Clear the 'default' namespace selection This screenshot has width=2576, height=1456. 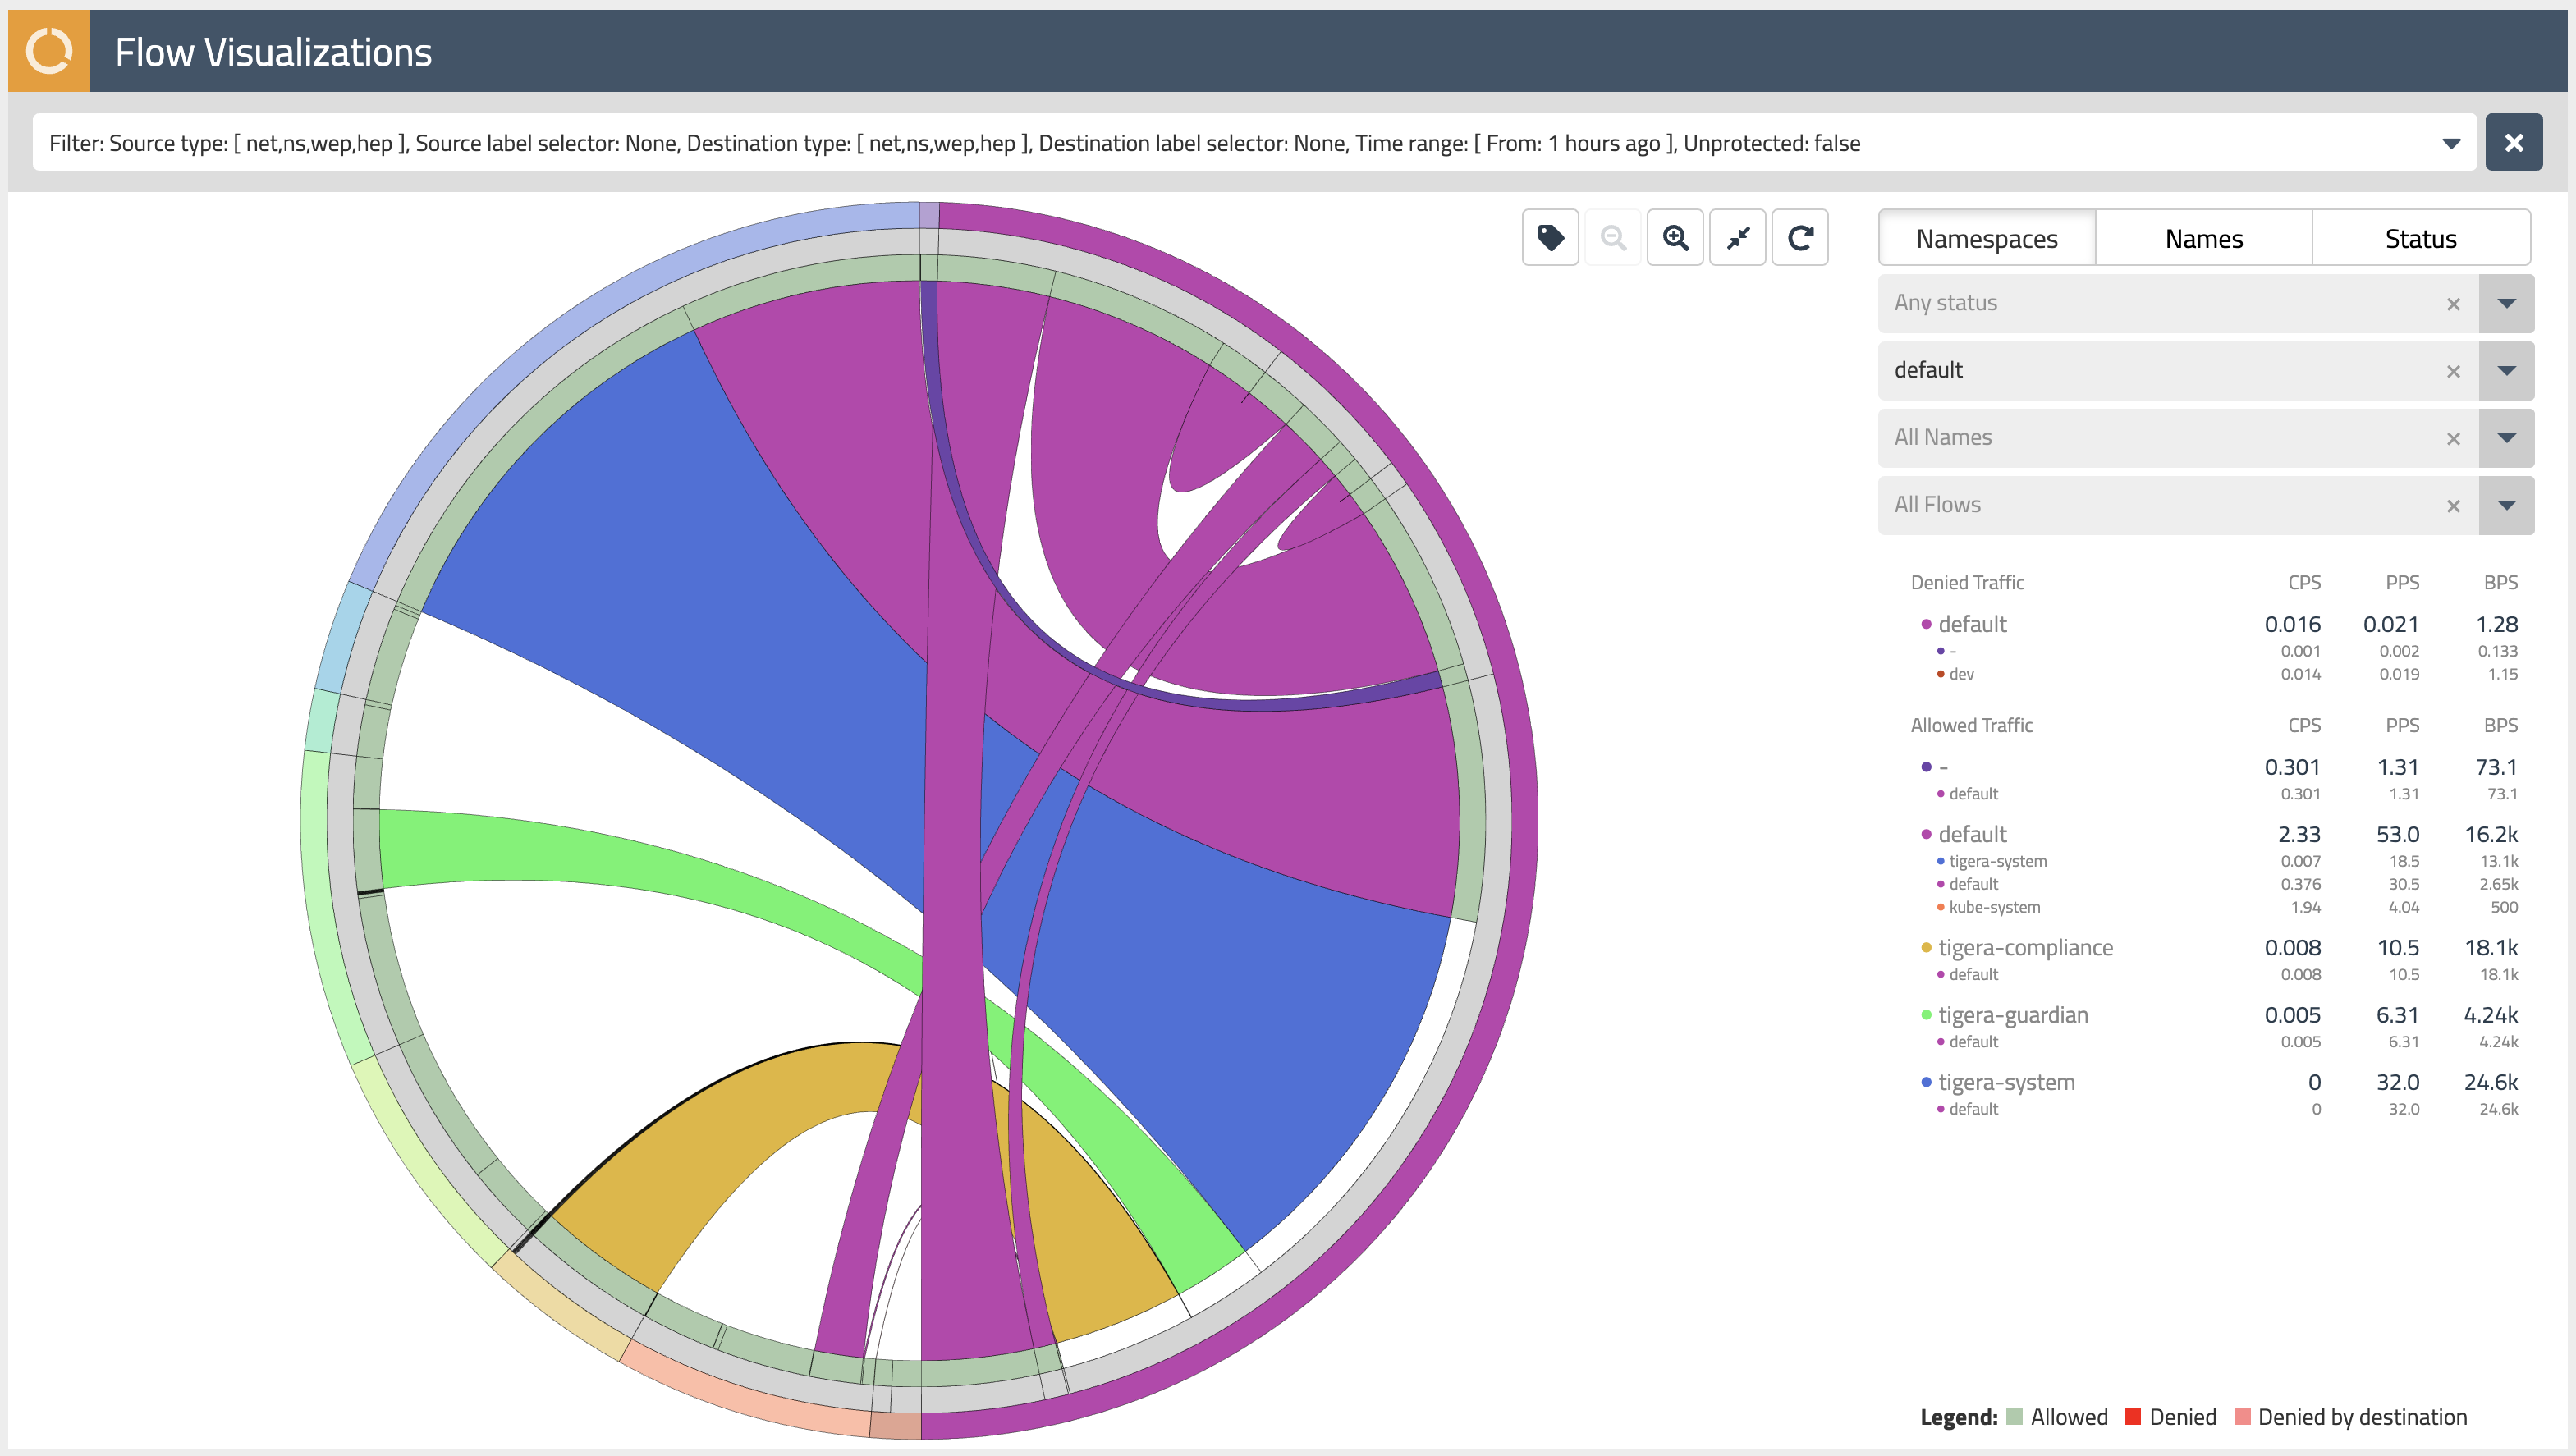click(2453, 372)
